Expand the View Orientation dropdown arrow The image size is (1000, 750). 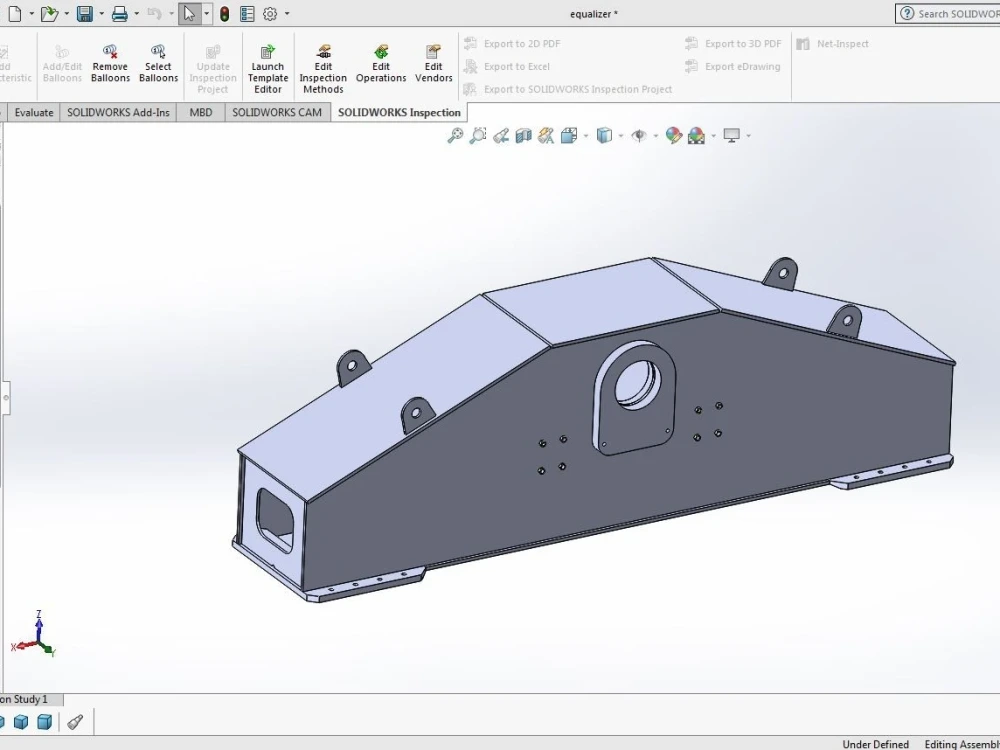[x=585, y=135]
